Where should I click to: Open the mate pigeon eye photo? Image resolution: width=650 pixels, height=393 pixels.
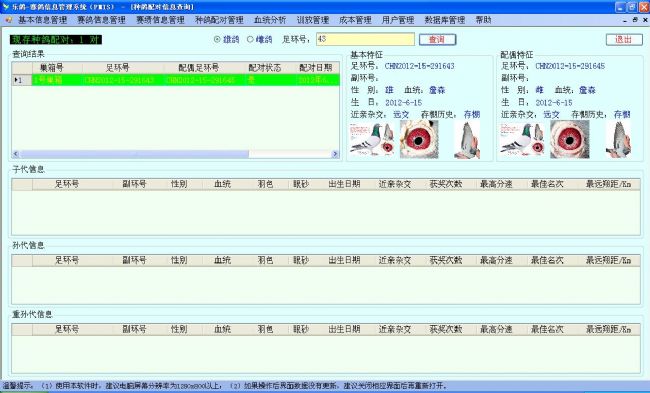point(570,139)
